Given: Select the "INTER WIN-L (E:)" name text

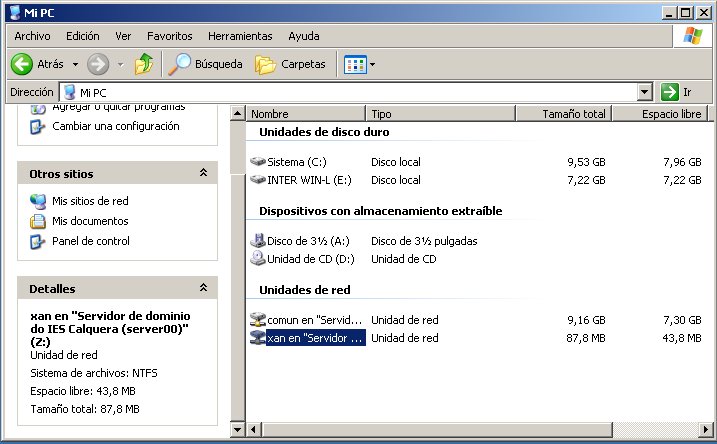Looking at the screenshot, I should click(x=309, y=180).
